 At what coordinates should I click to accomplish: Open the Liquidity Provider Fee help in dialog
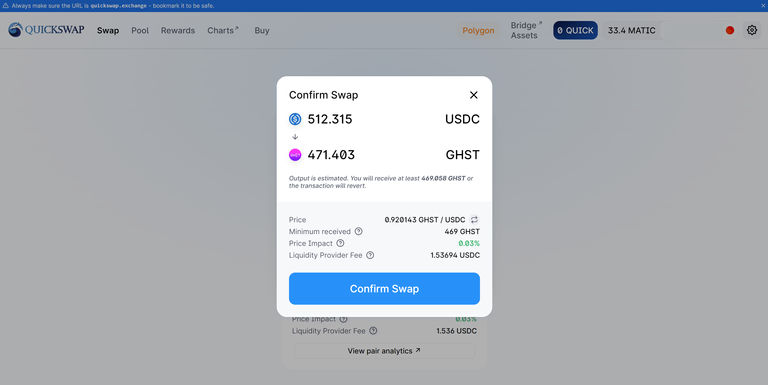pyautogui.click(x=370, y=255)
